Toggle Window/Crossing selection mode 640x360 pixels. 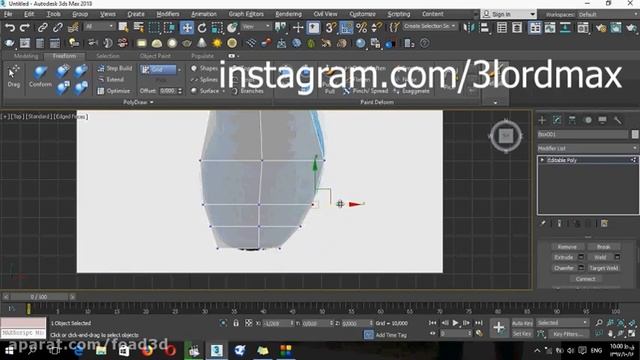point(169,28)
